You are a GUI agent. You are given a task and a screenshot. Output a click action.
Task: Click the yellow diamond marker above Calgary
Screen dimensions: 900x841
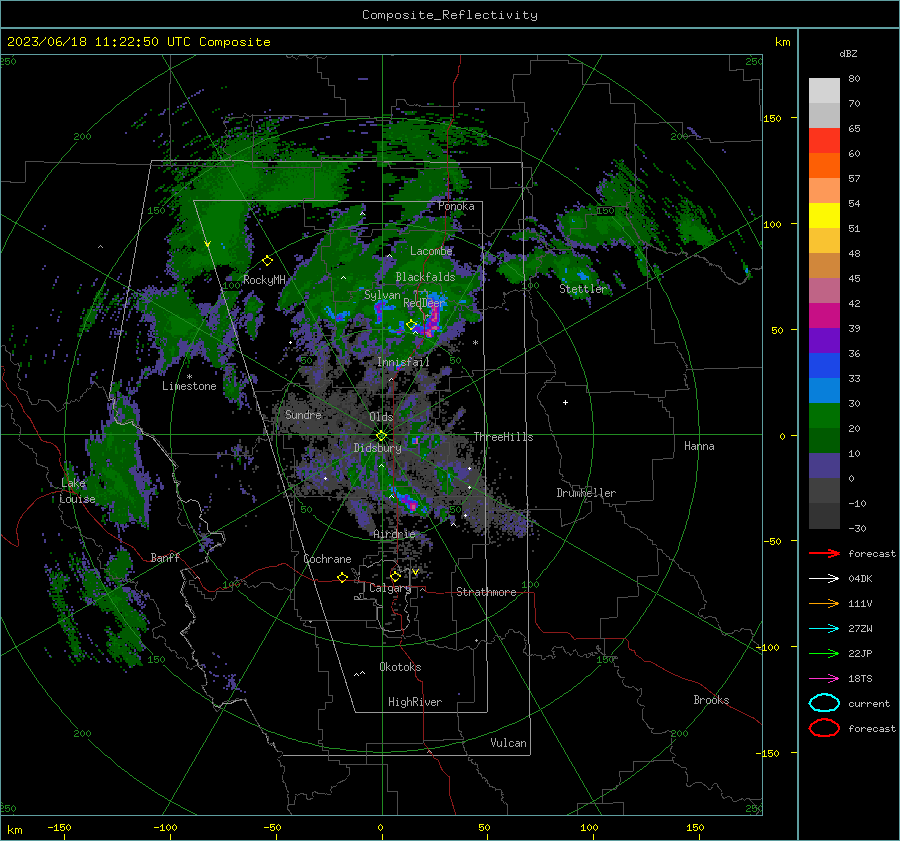pyautogui.click(x=395, y=576)
